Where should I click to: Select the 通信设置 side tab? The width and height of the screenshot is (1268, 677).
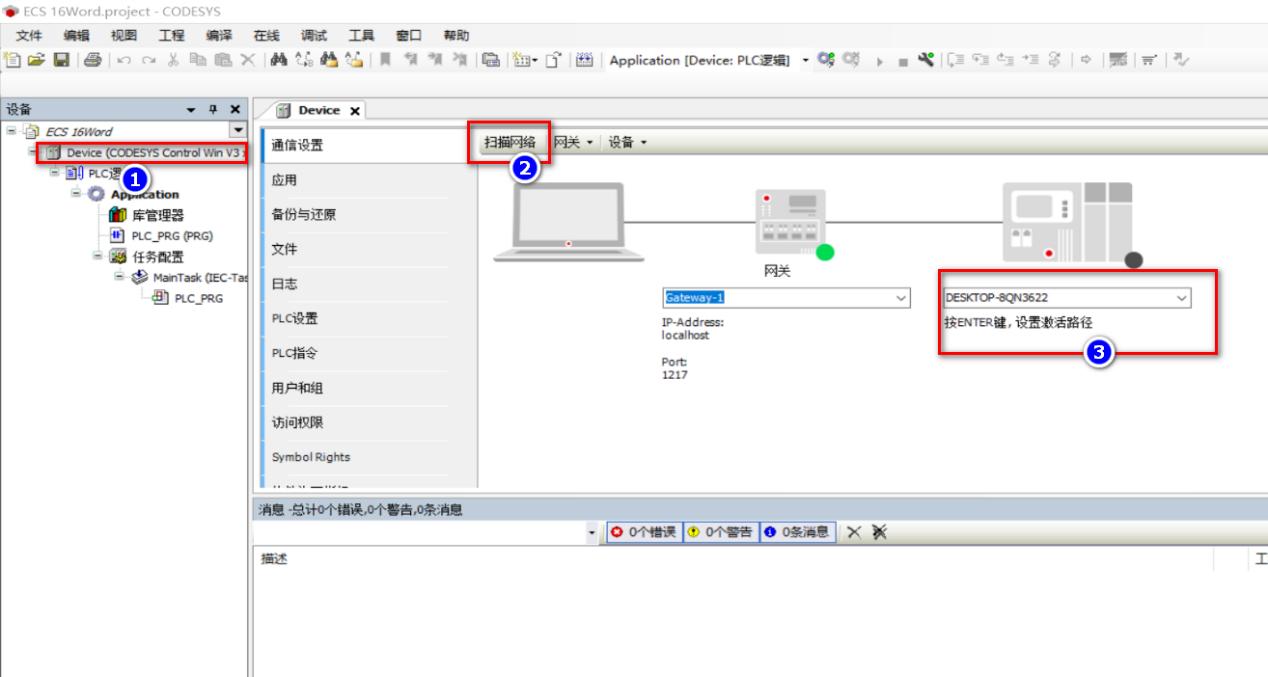tap(368, 145)
